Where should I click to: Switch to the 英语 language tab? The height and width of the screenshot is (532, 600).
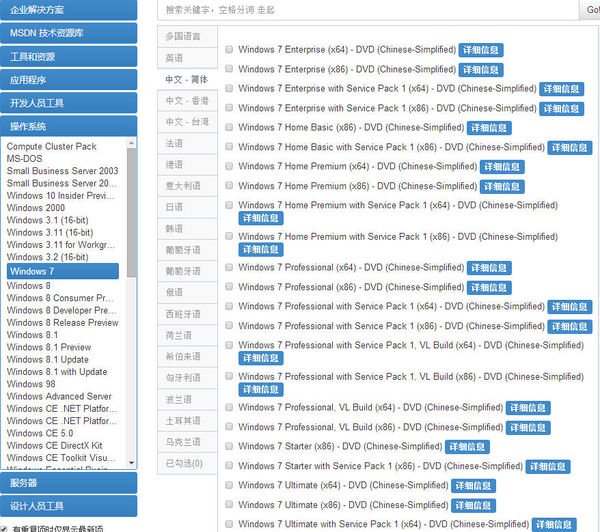[x=174, y=58]
